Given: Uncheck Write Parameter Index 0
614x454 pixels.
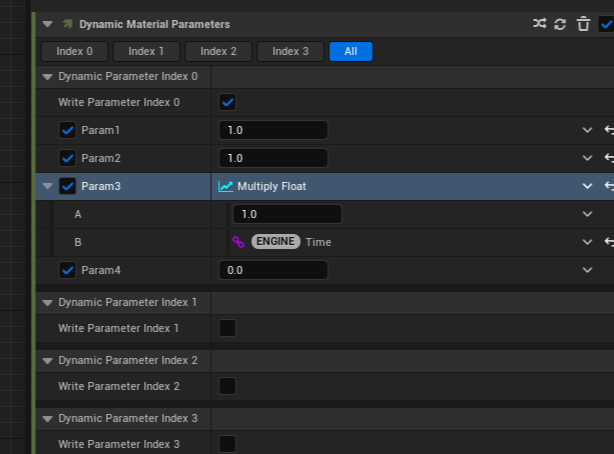Looking at the screenshot, I should click(x=227, y=102).
